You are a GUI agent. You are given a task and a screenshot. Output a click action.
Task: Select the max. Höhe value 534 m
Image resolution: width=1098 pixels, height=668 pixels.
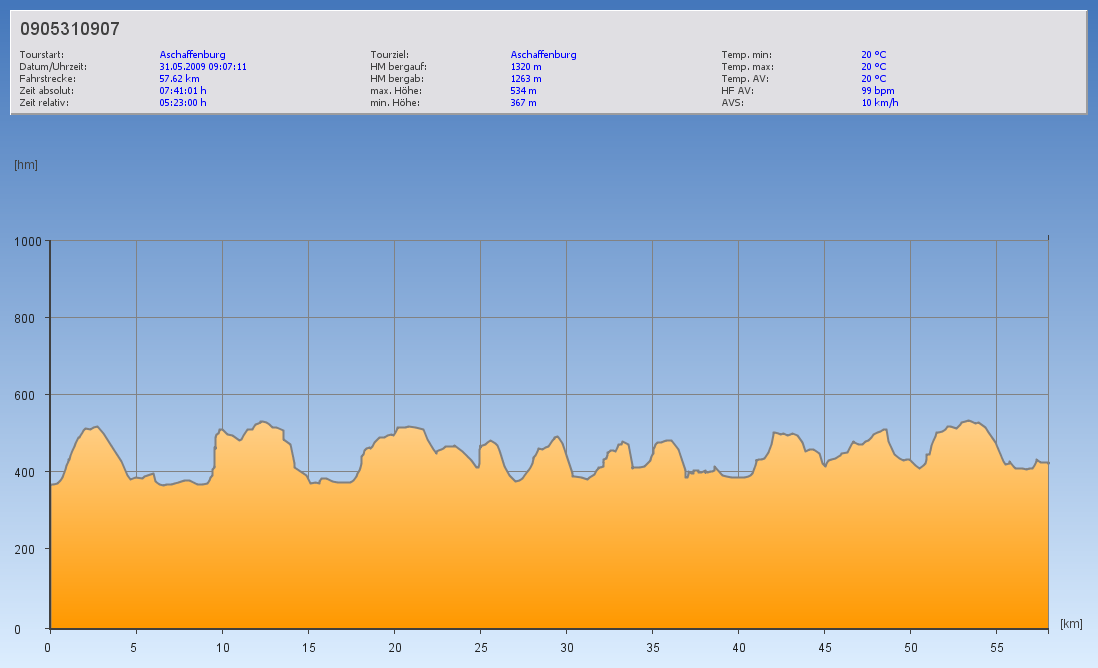[x=523, y=90]
